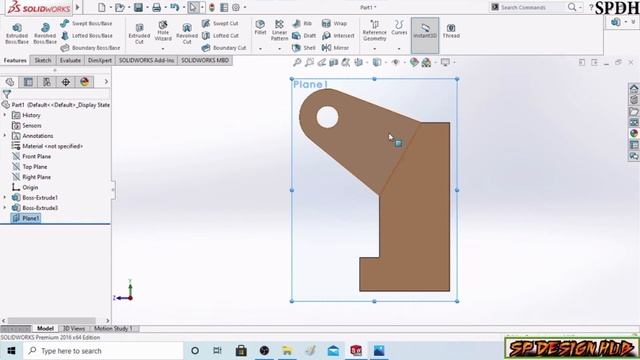Switch to the Evaluate ribbon tab
This screenshot has height=360, width=640.
tap(70, 60)
